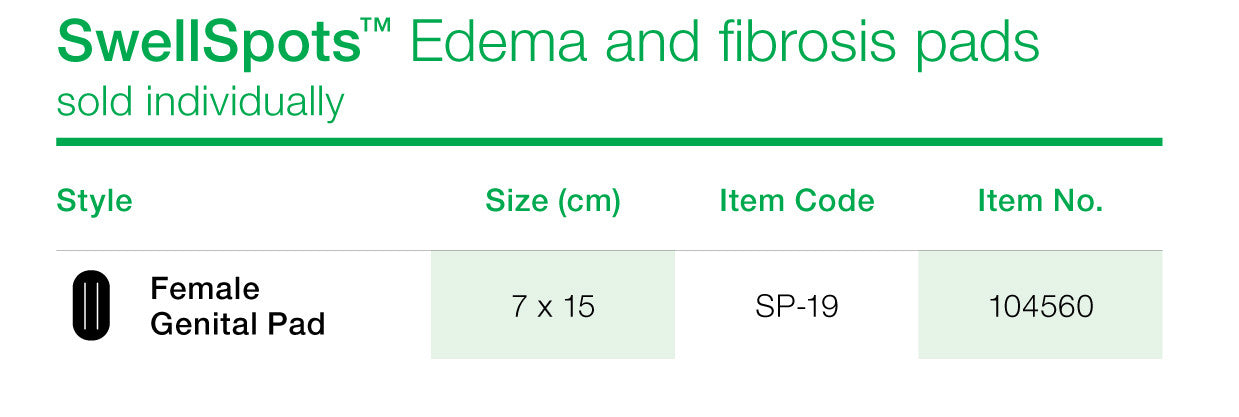The height and width of the screenshot is (417, 1239).
Task: Click the 'Genital Pad' text line
Action: point(238,324)
